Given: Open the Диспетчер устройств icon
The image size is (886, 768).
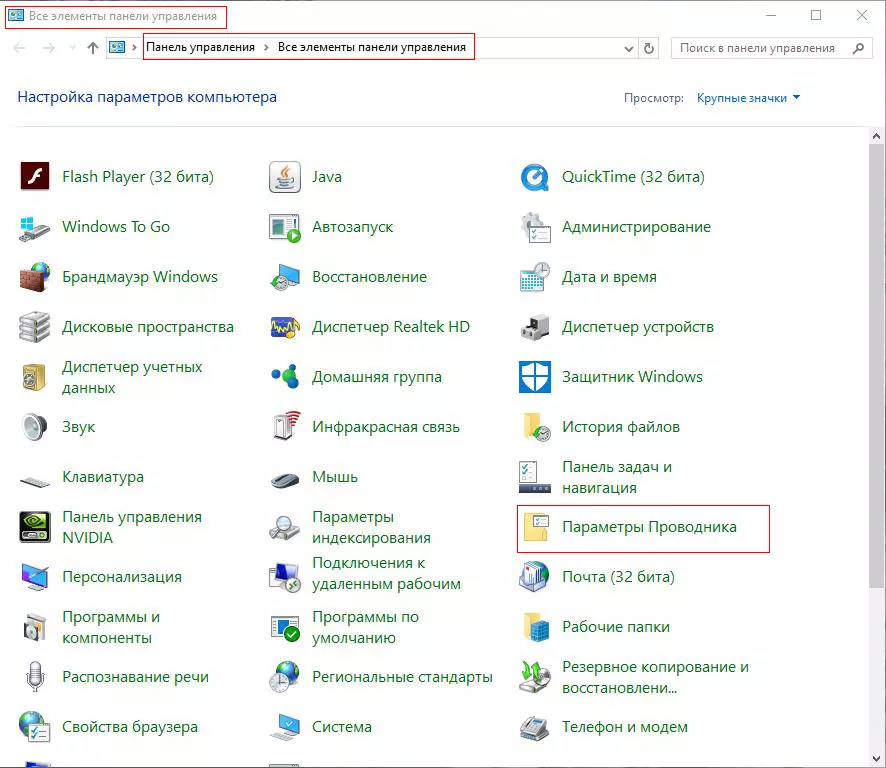Looking at the screenshot, I should (x=535, y=327).
